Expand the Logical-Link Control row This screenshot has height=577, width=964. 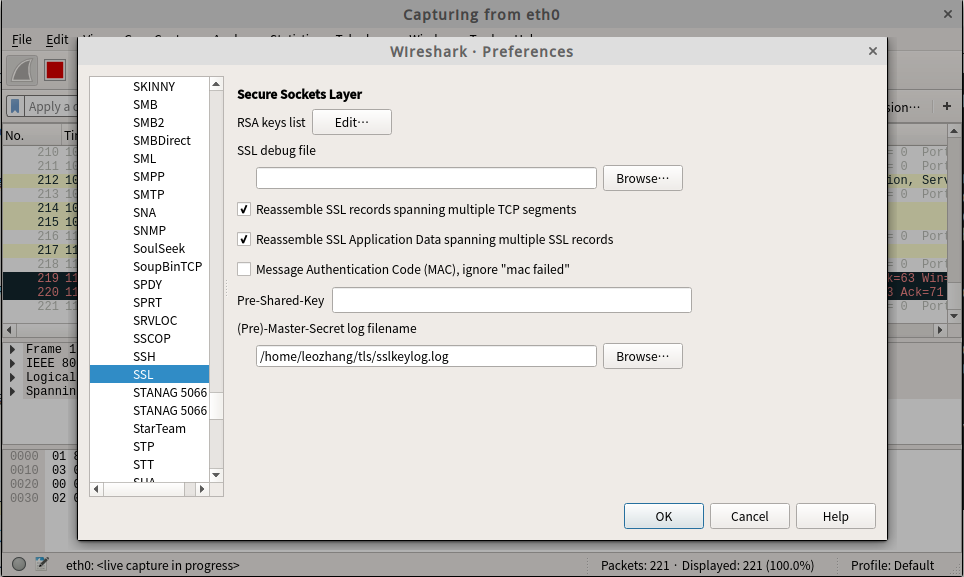click(14, 378)
